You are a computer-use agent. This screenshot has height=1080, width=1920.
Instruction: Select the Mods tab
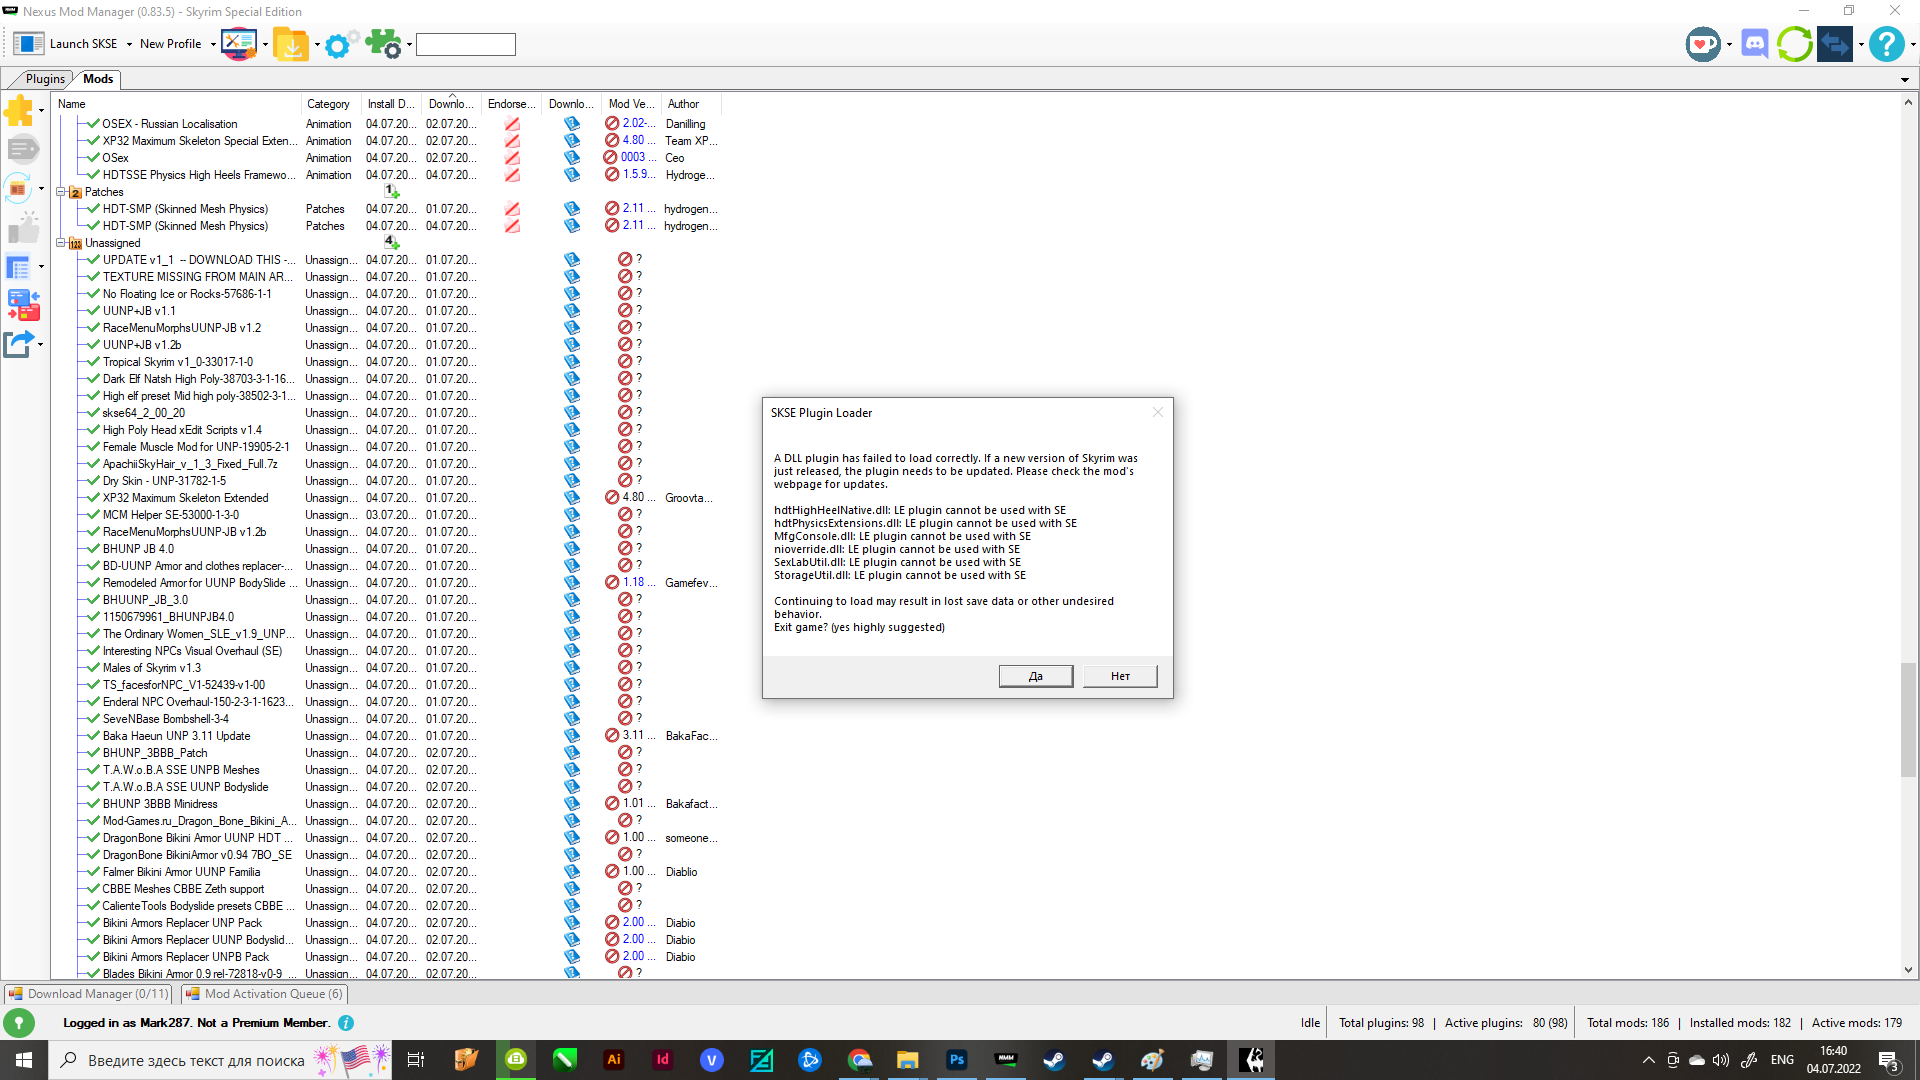(98, 79)
